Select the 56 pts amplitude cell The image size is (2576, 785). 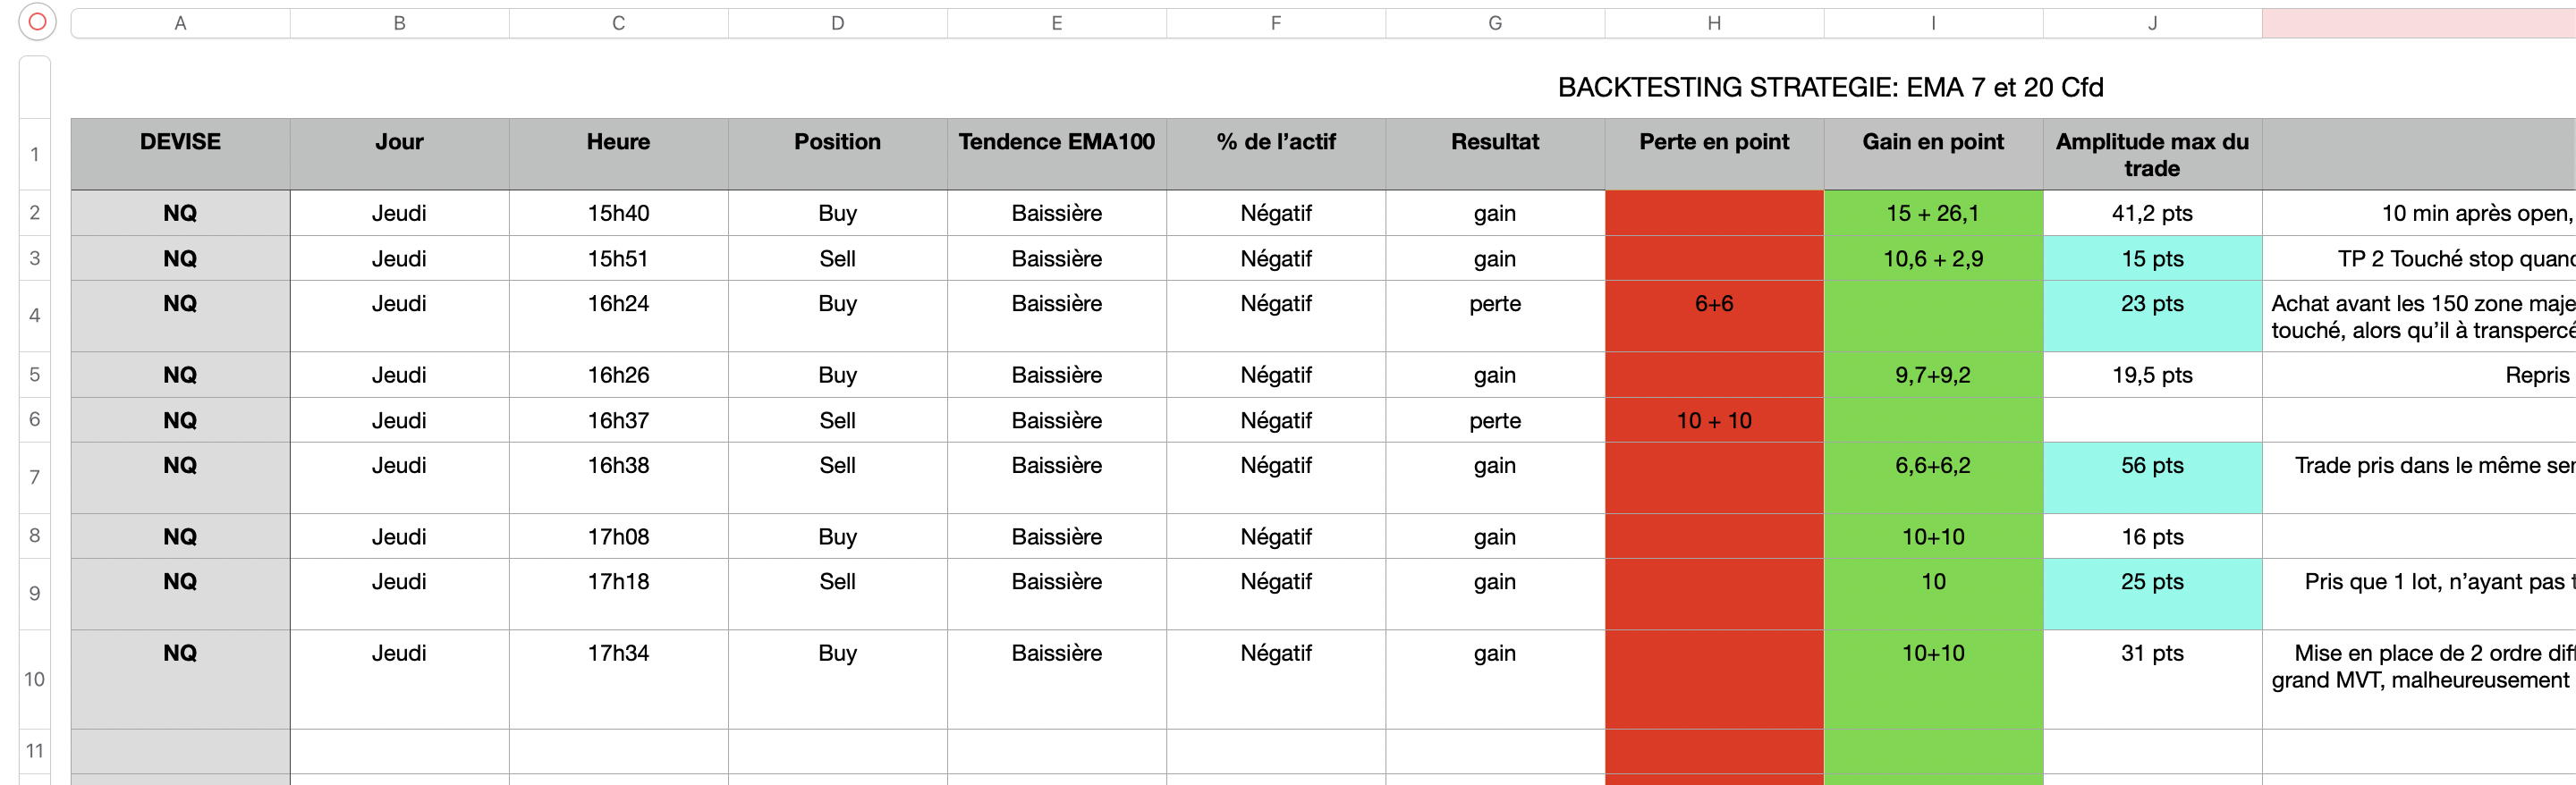pyautogui.click(x=2152, y=466)
